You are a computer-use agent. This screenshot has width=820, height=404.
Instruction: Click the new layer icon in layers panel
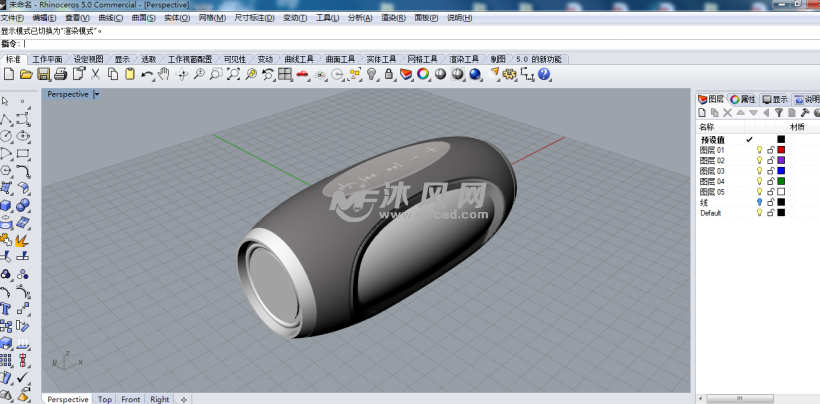pyautogui.click(x=701, y=113)
